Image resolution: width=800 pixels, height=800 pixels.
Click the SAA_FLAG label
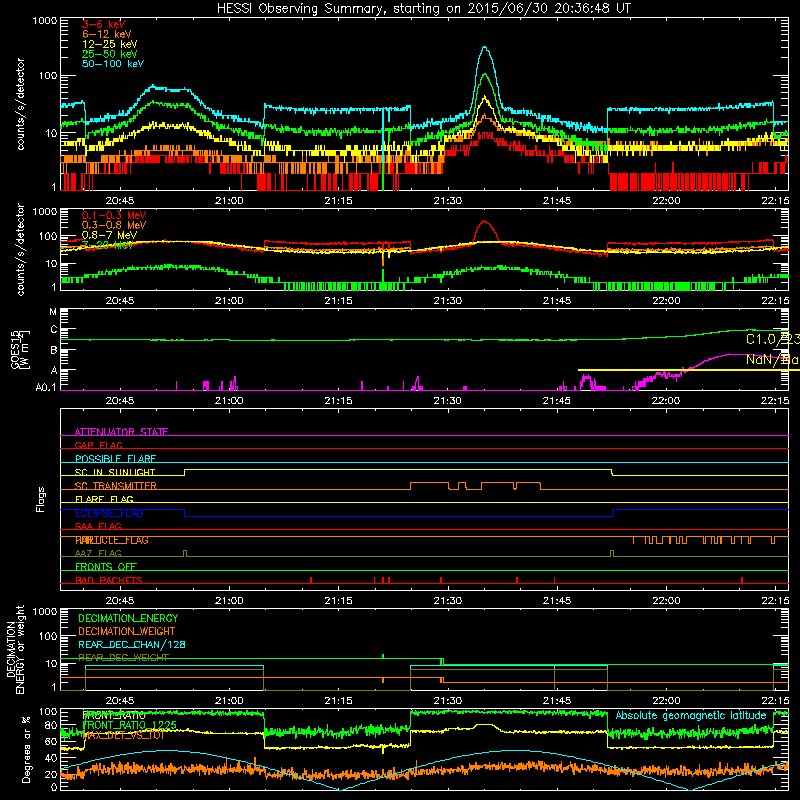point(98,526)
